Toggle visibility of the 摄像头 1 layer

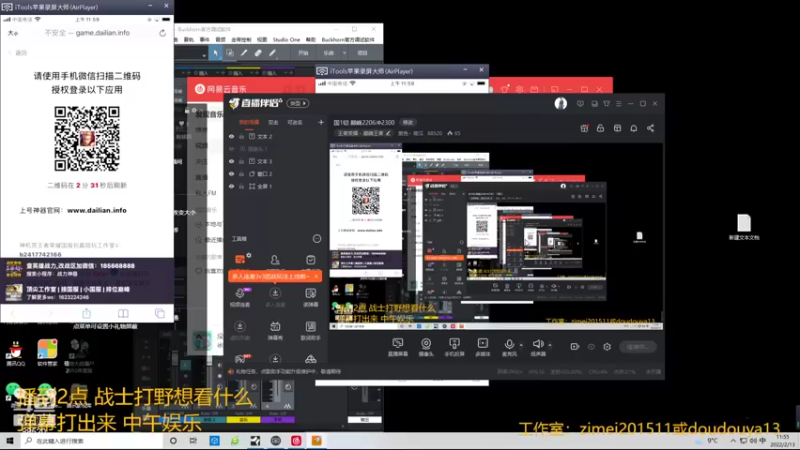[232, 149]
